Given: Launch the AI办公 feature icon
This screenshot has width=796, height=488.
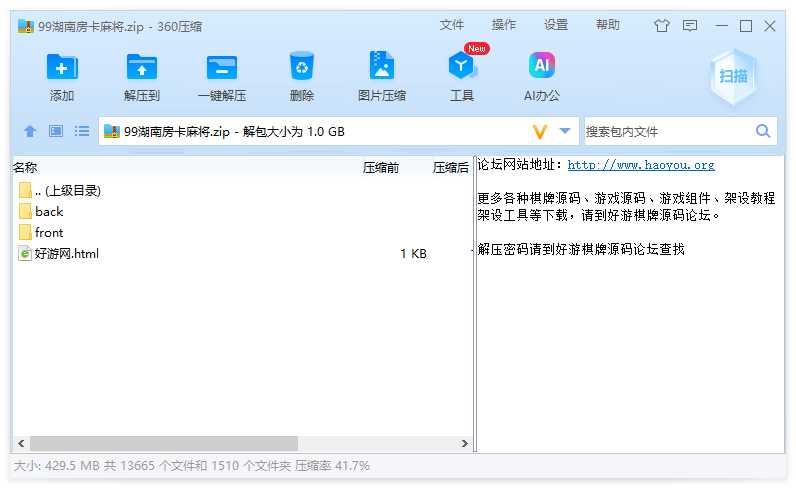Looking at the screenshot, I should [x=542, y=65].
